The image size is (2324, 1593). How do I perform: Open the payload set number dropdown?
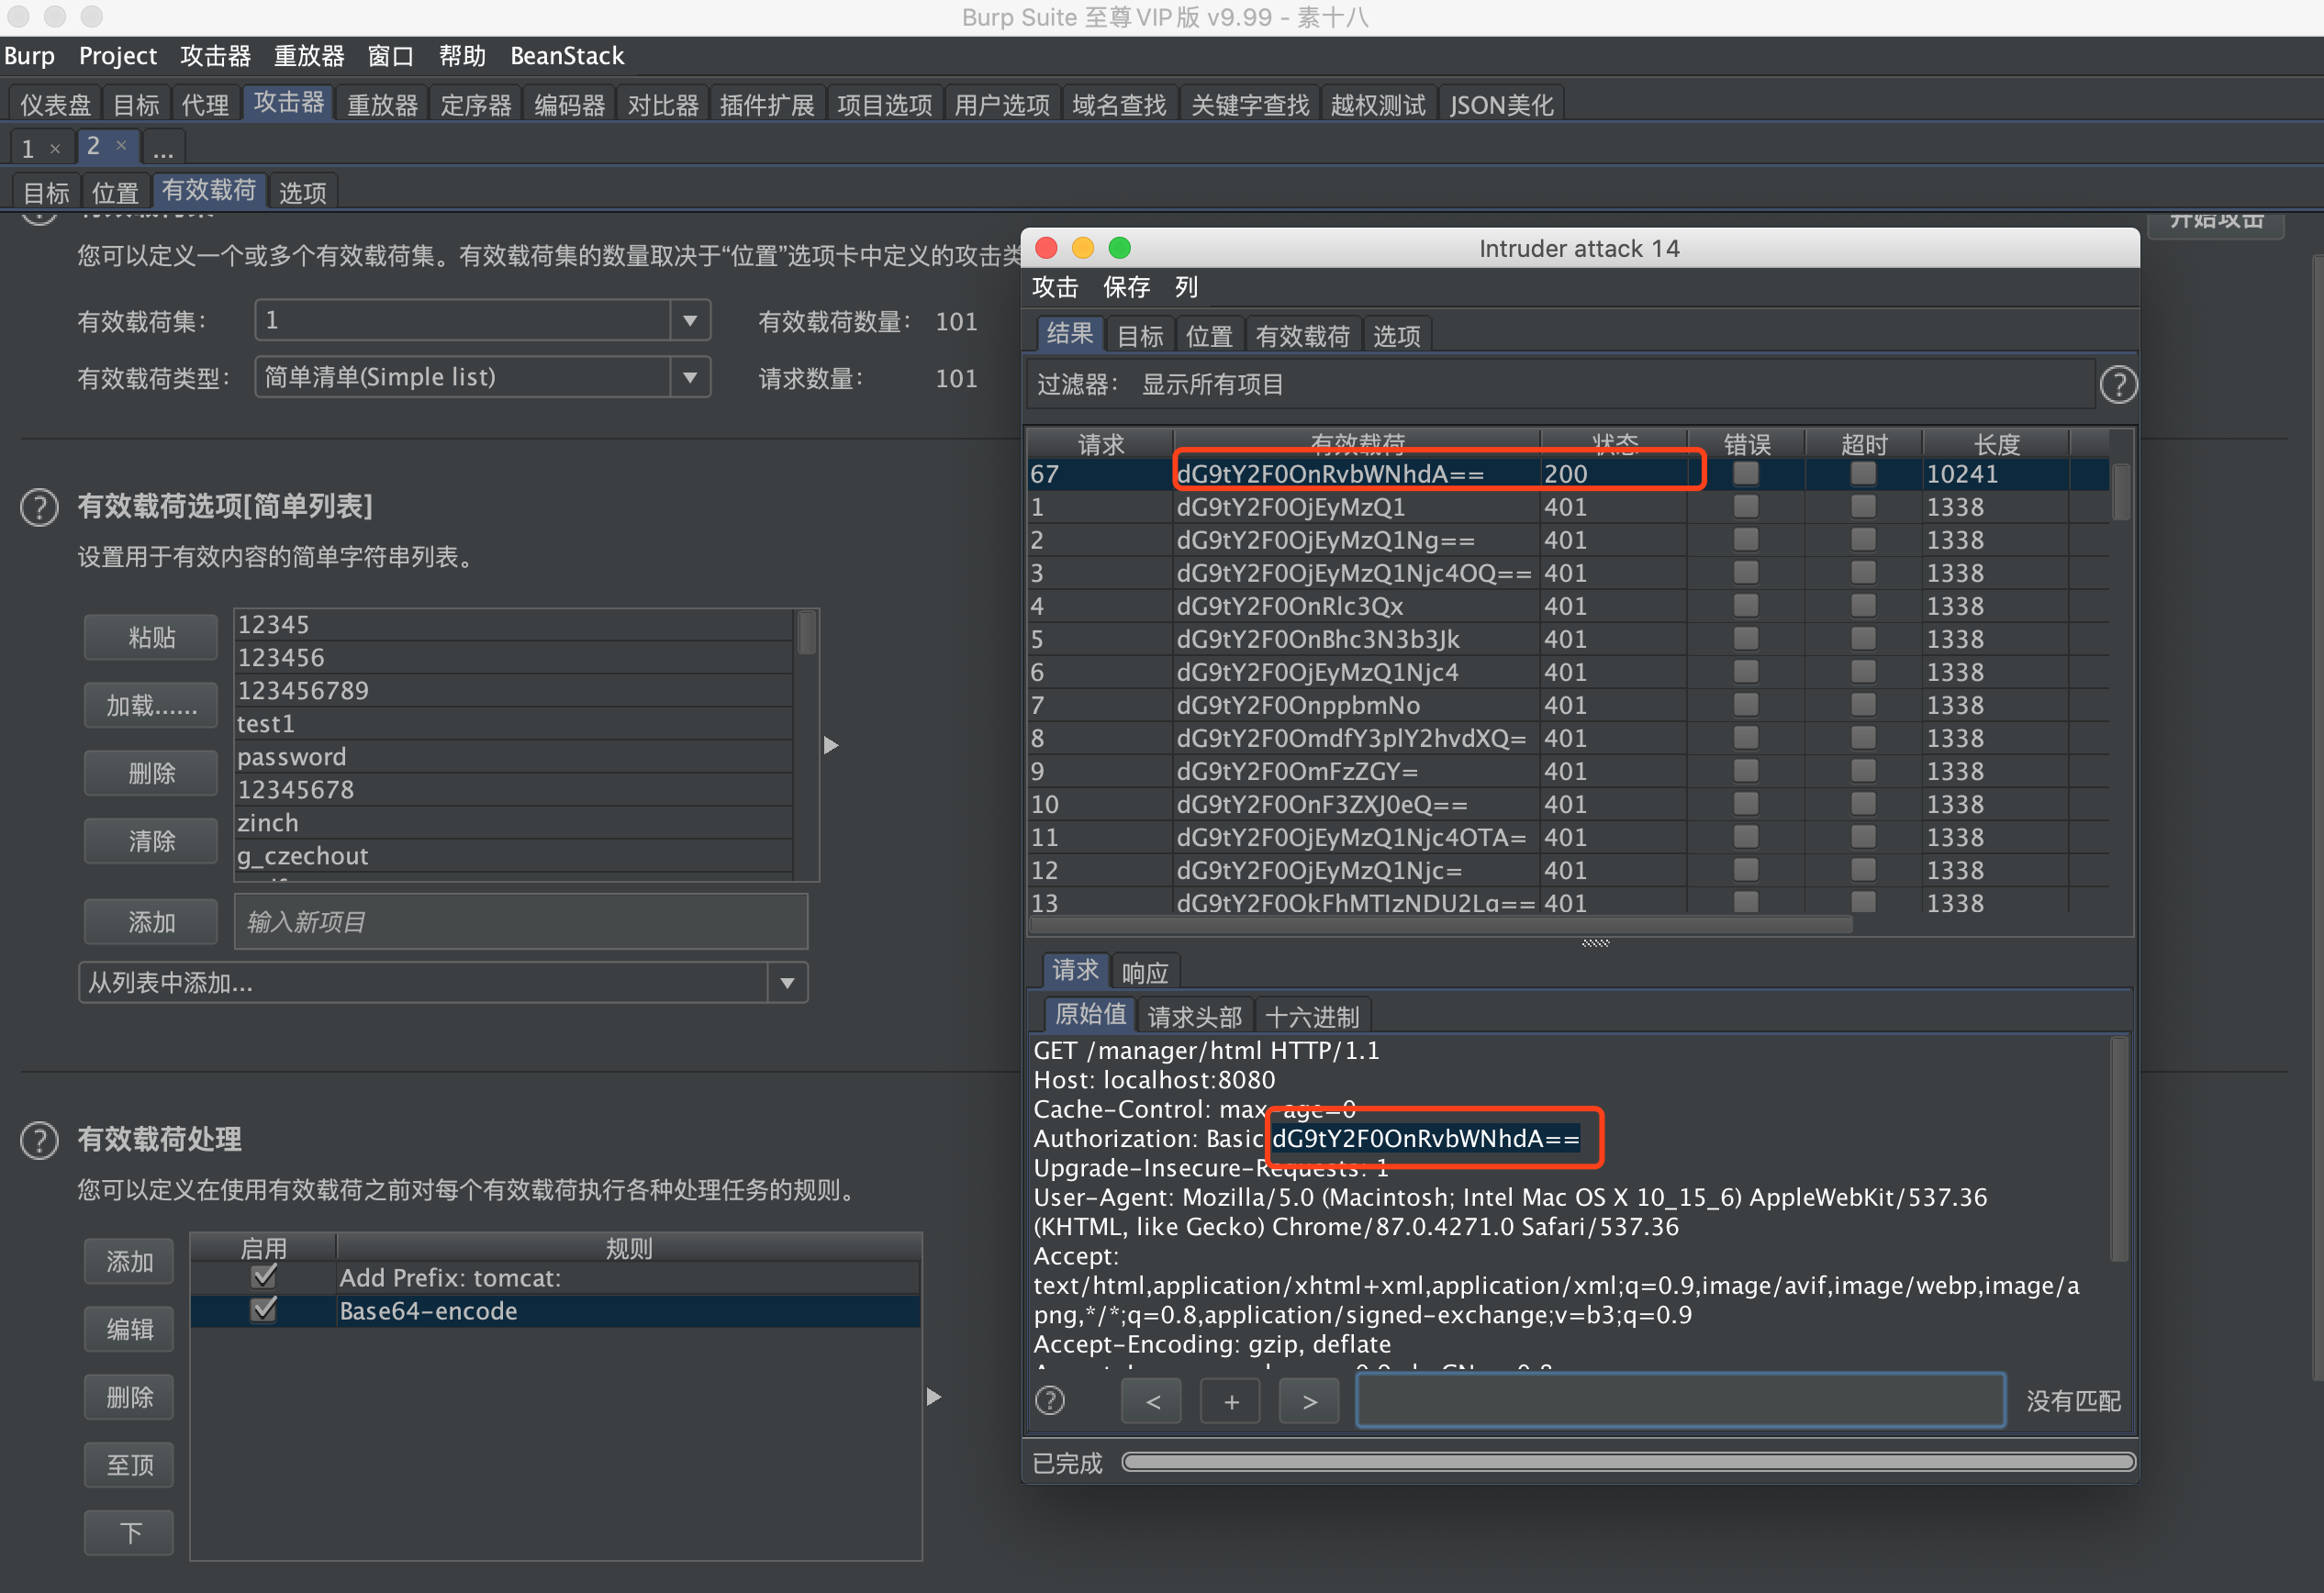tap(689, 321)
